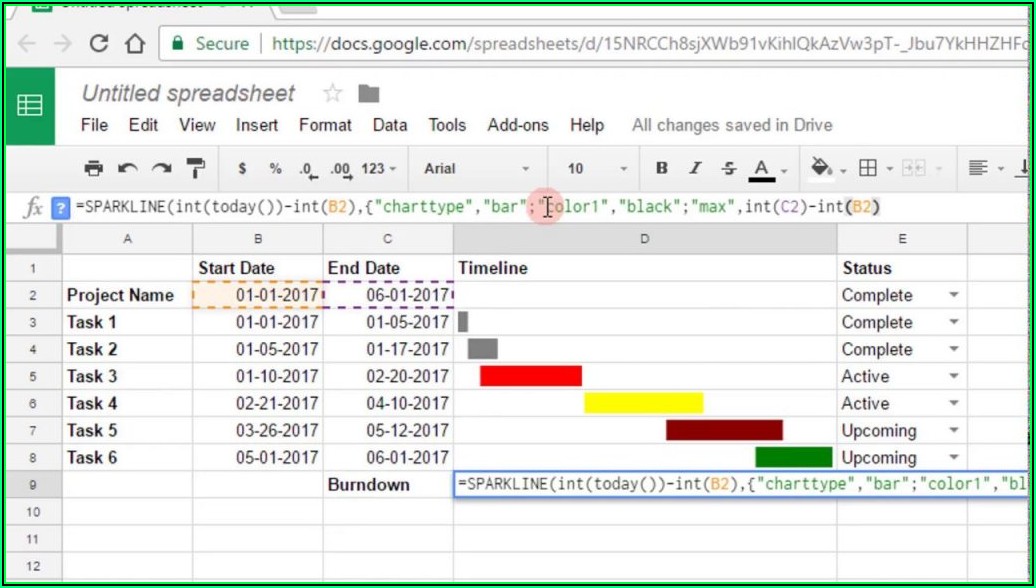Open the move-to-folder icon beside title

pyautogui.click(x=369, y=94)
